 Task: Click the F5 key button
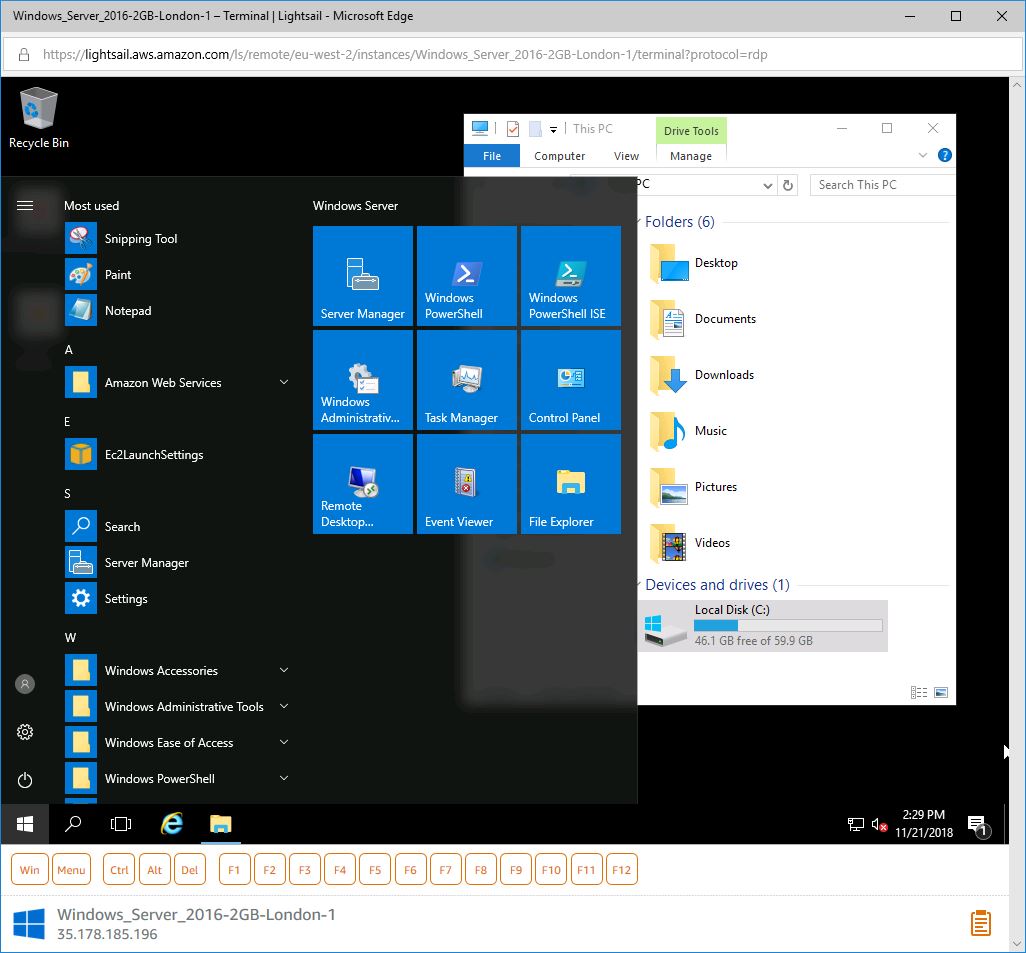(x=375, y=870)
